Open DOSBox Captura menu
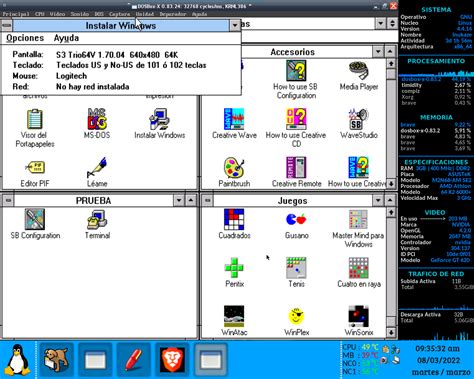 119,14
